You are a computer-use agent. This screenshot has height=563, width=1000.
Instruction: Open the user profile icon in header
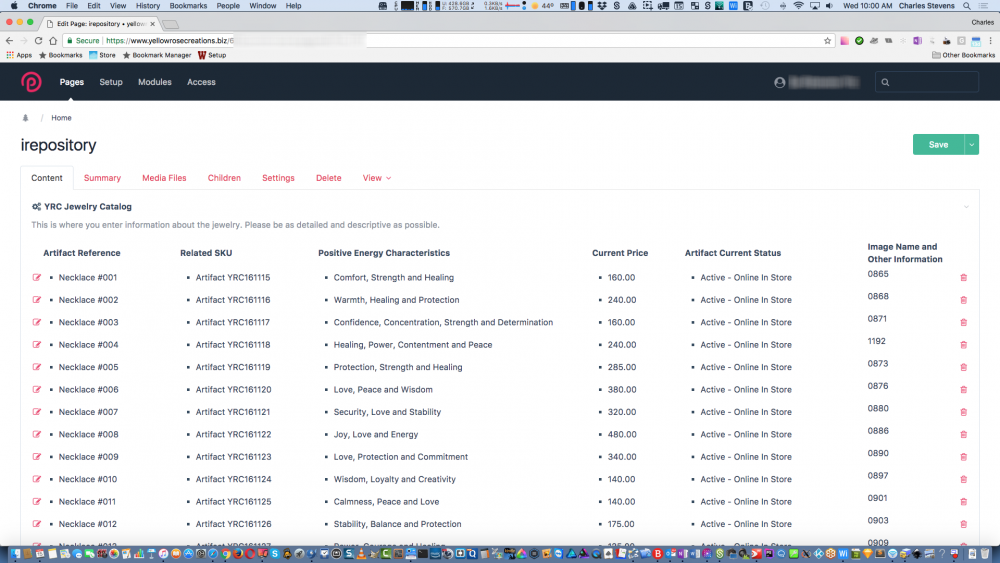(780, 82)
